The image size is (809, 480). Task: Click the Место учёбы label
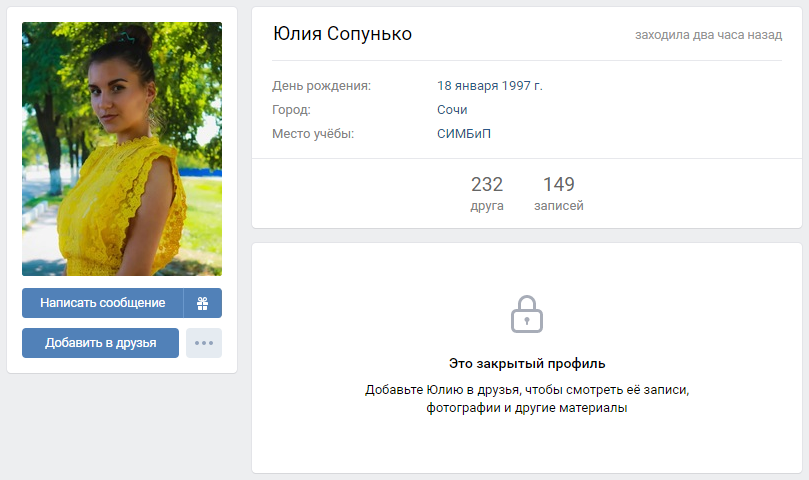313,134
